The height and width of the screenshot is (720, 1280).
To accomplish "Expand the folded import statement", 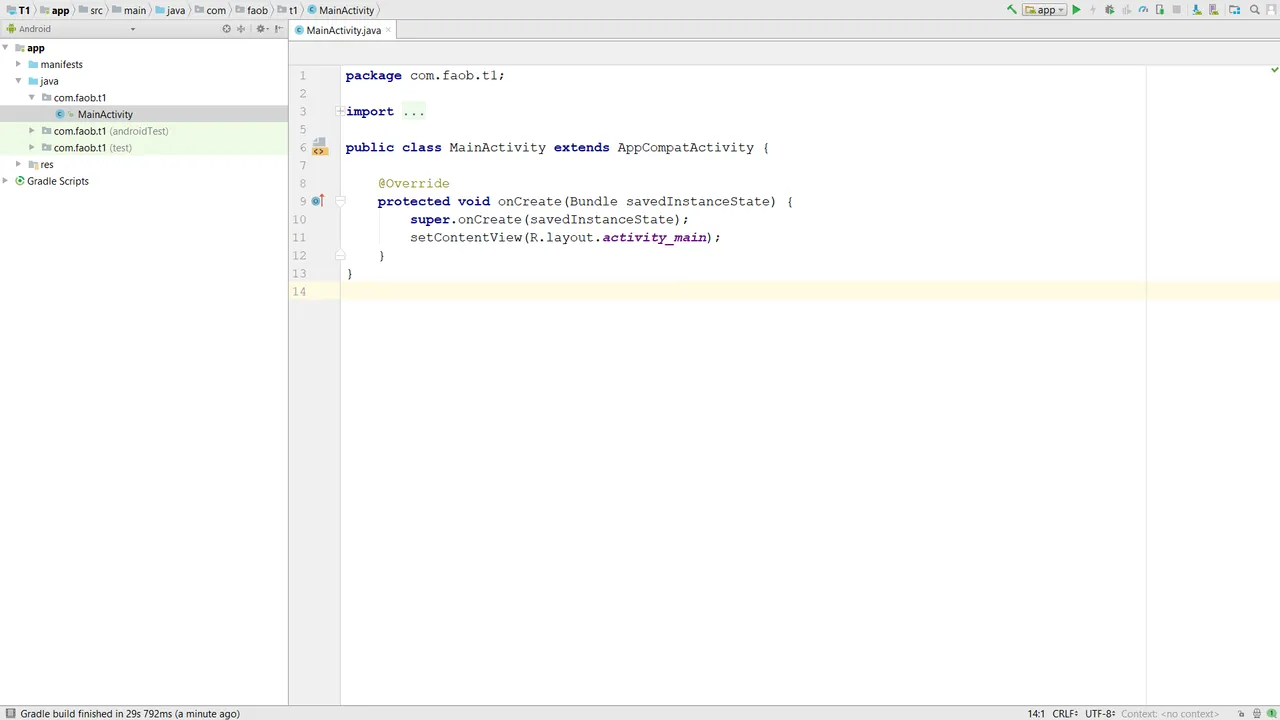I will coord(340,111).
